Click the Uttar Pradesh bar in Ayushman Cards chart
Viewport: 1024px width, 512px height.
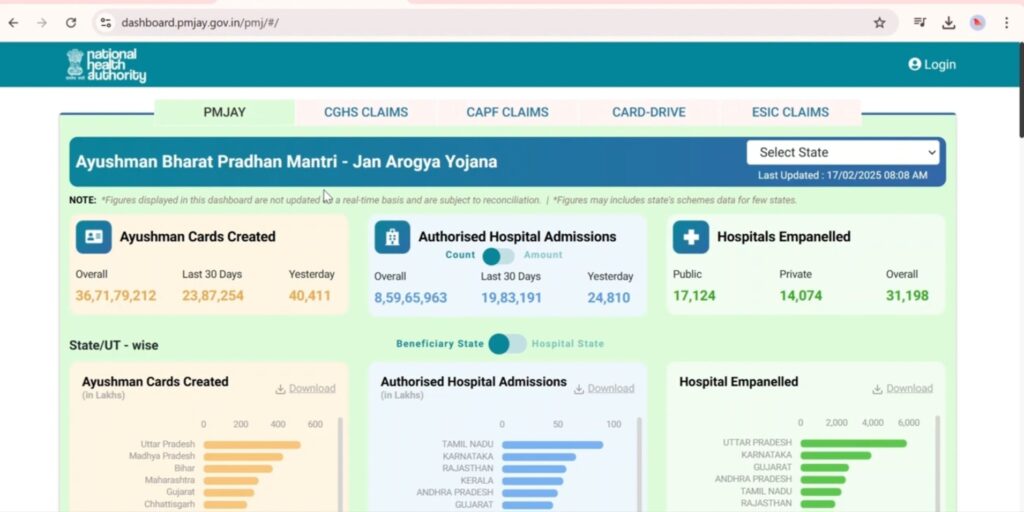251,444
